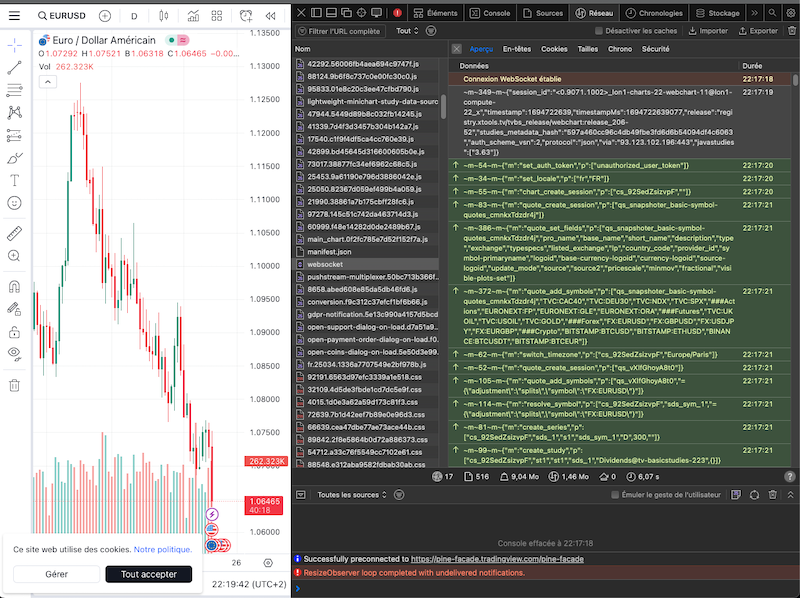
Task: Enable Désactiver les caches checkbox
Action: (599, 31)
